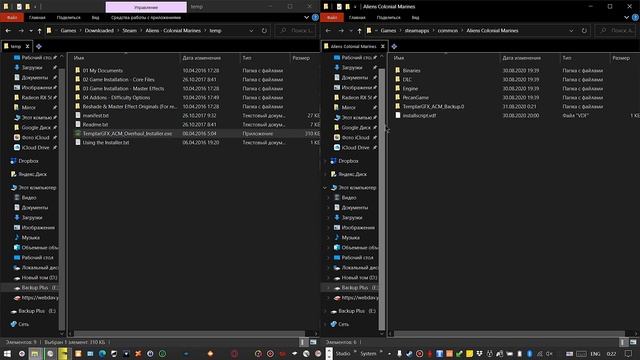Select 03 Game Installation - Master Effects folder
Viewport: 640px width, 360px height.
click(x=123, y=89)
